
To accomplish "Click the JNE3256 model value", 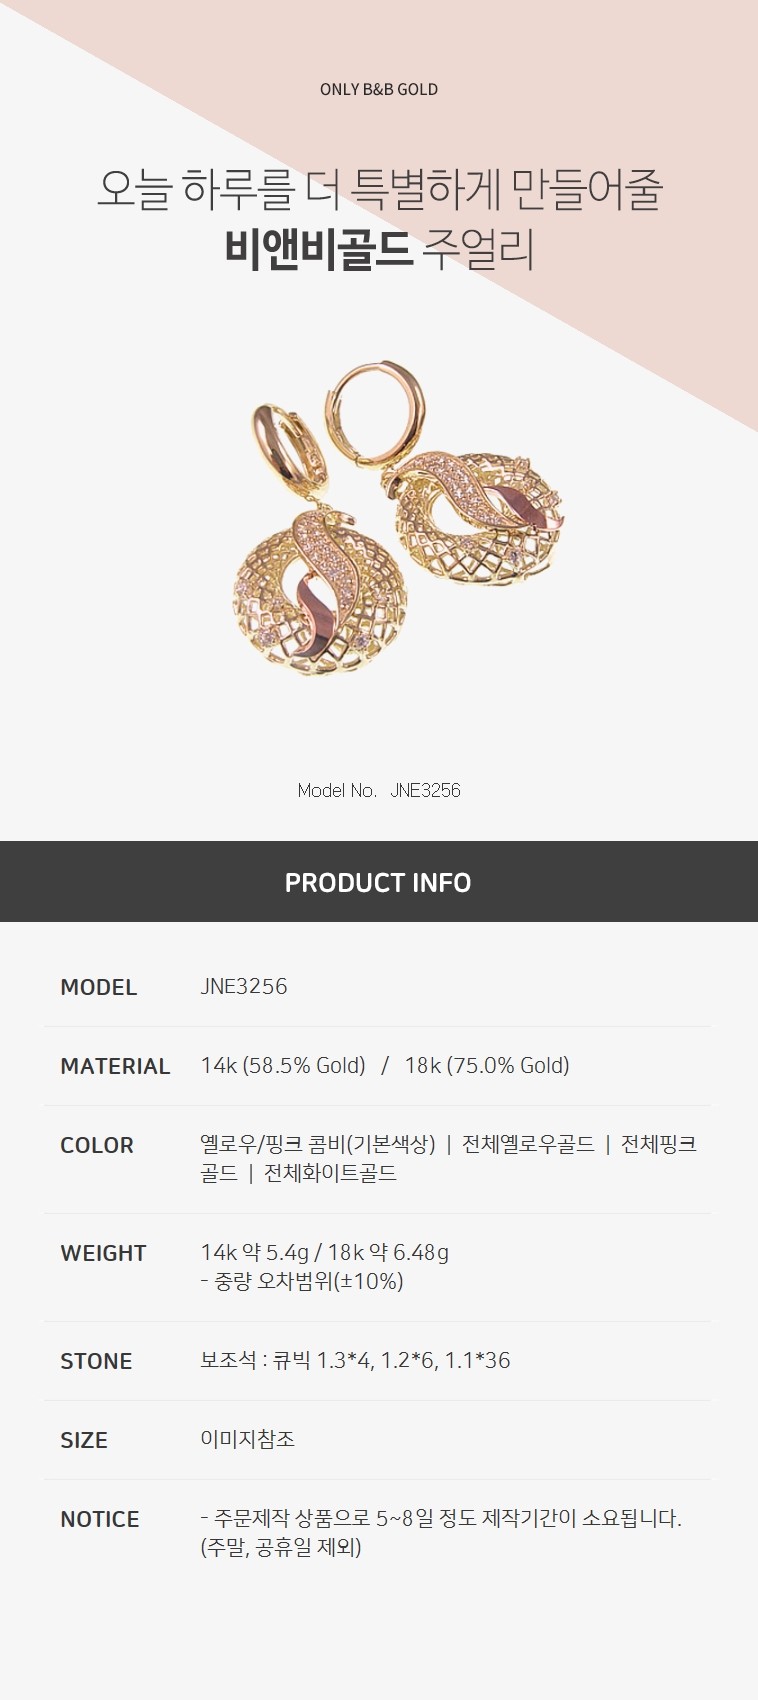I will click(244, 986).
